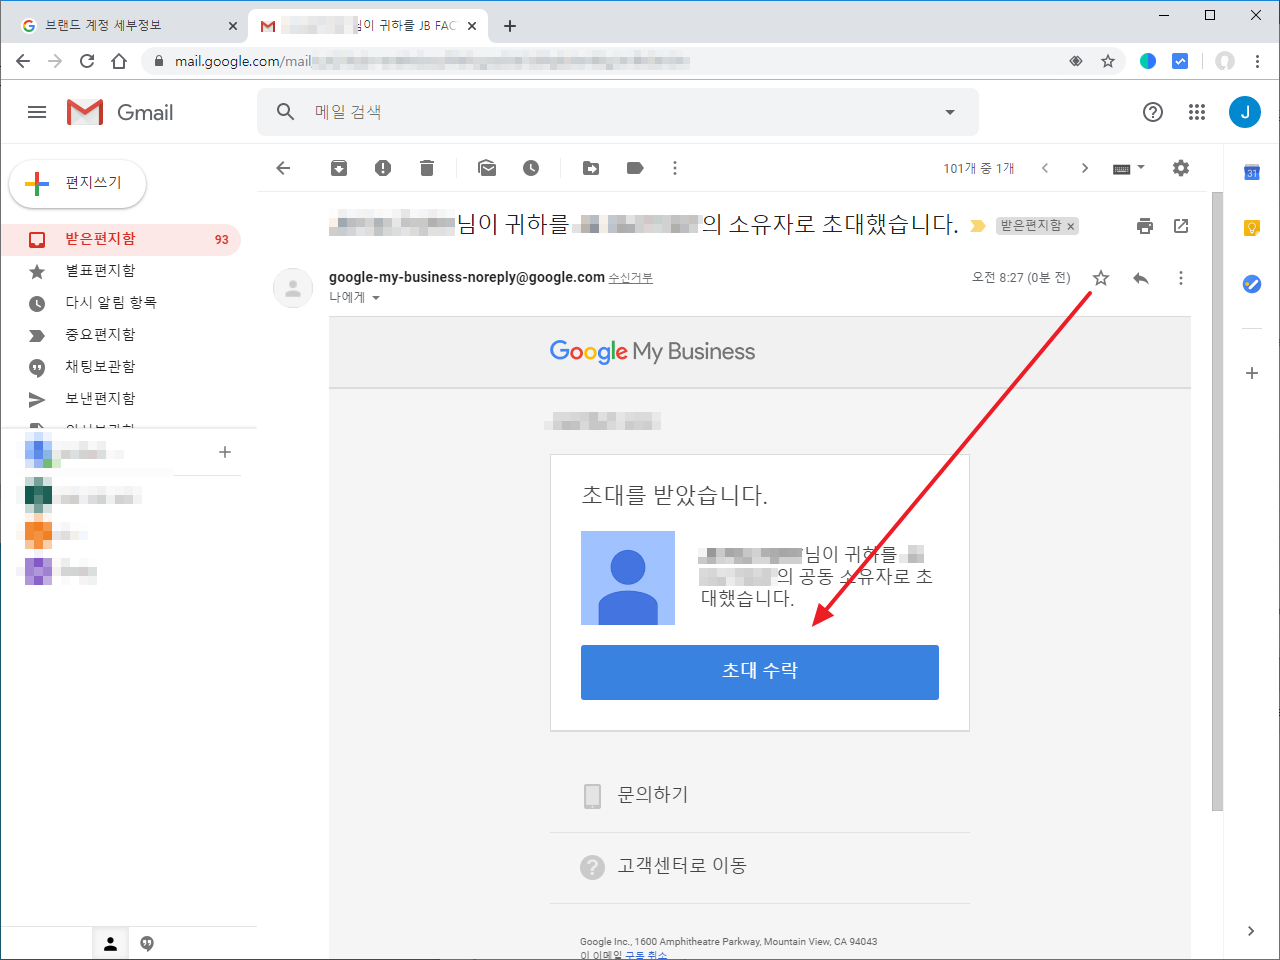The image size is (1280, 960).
Task: Get add-ons plus icon in side panel
Action: click(1252, 373)
